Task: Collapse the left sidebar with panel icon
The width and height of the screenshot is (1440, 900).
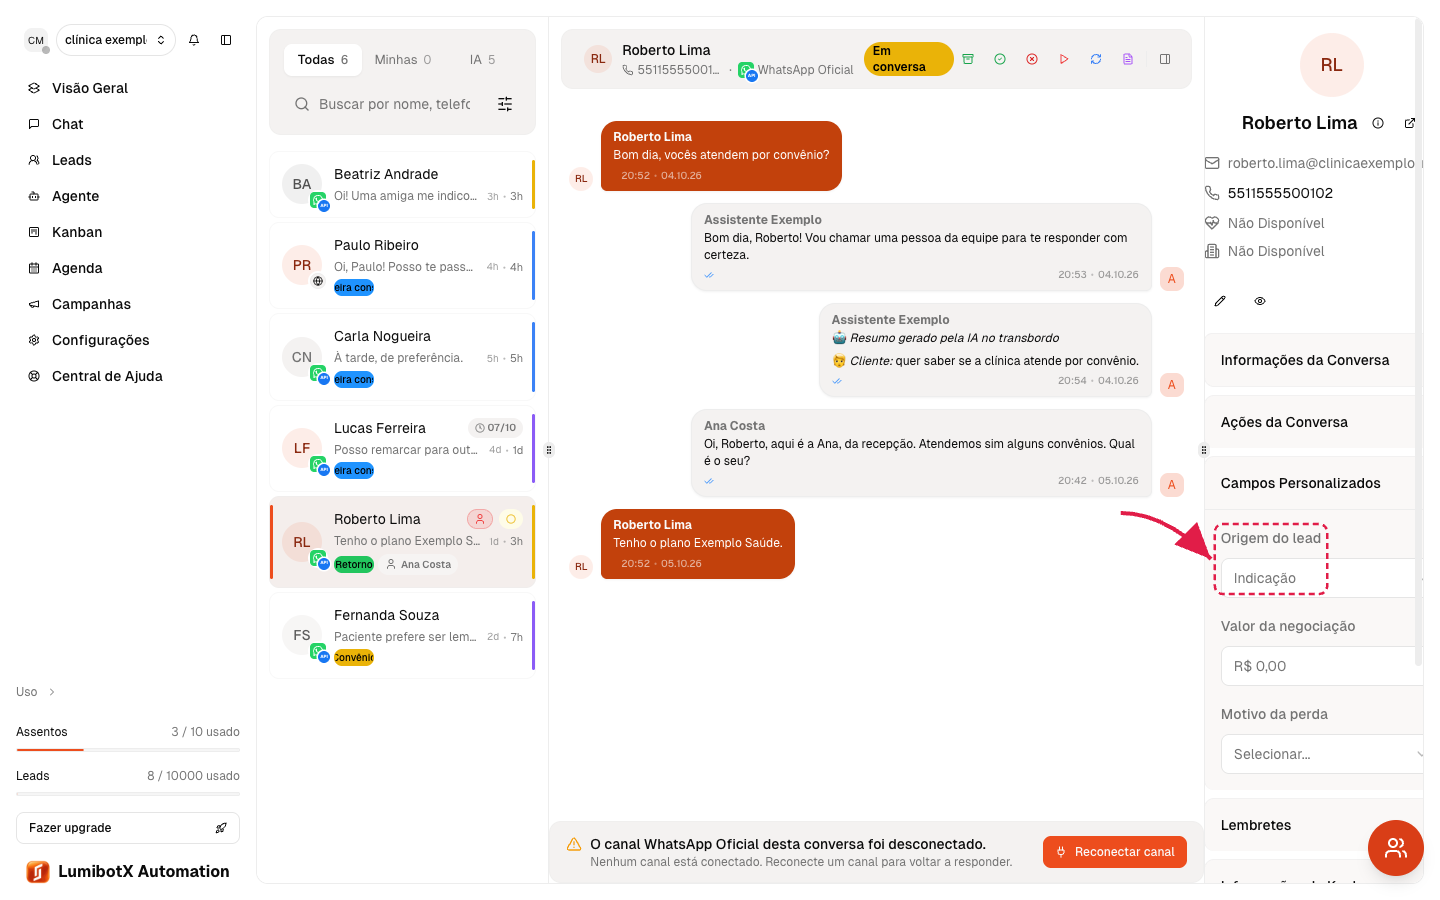Action: pos(226,40)
